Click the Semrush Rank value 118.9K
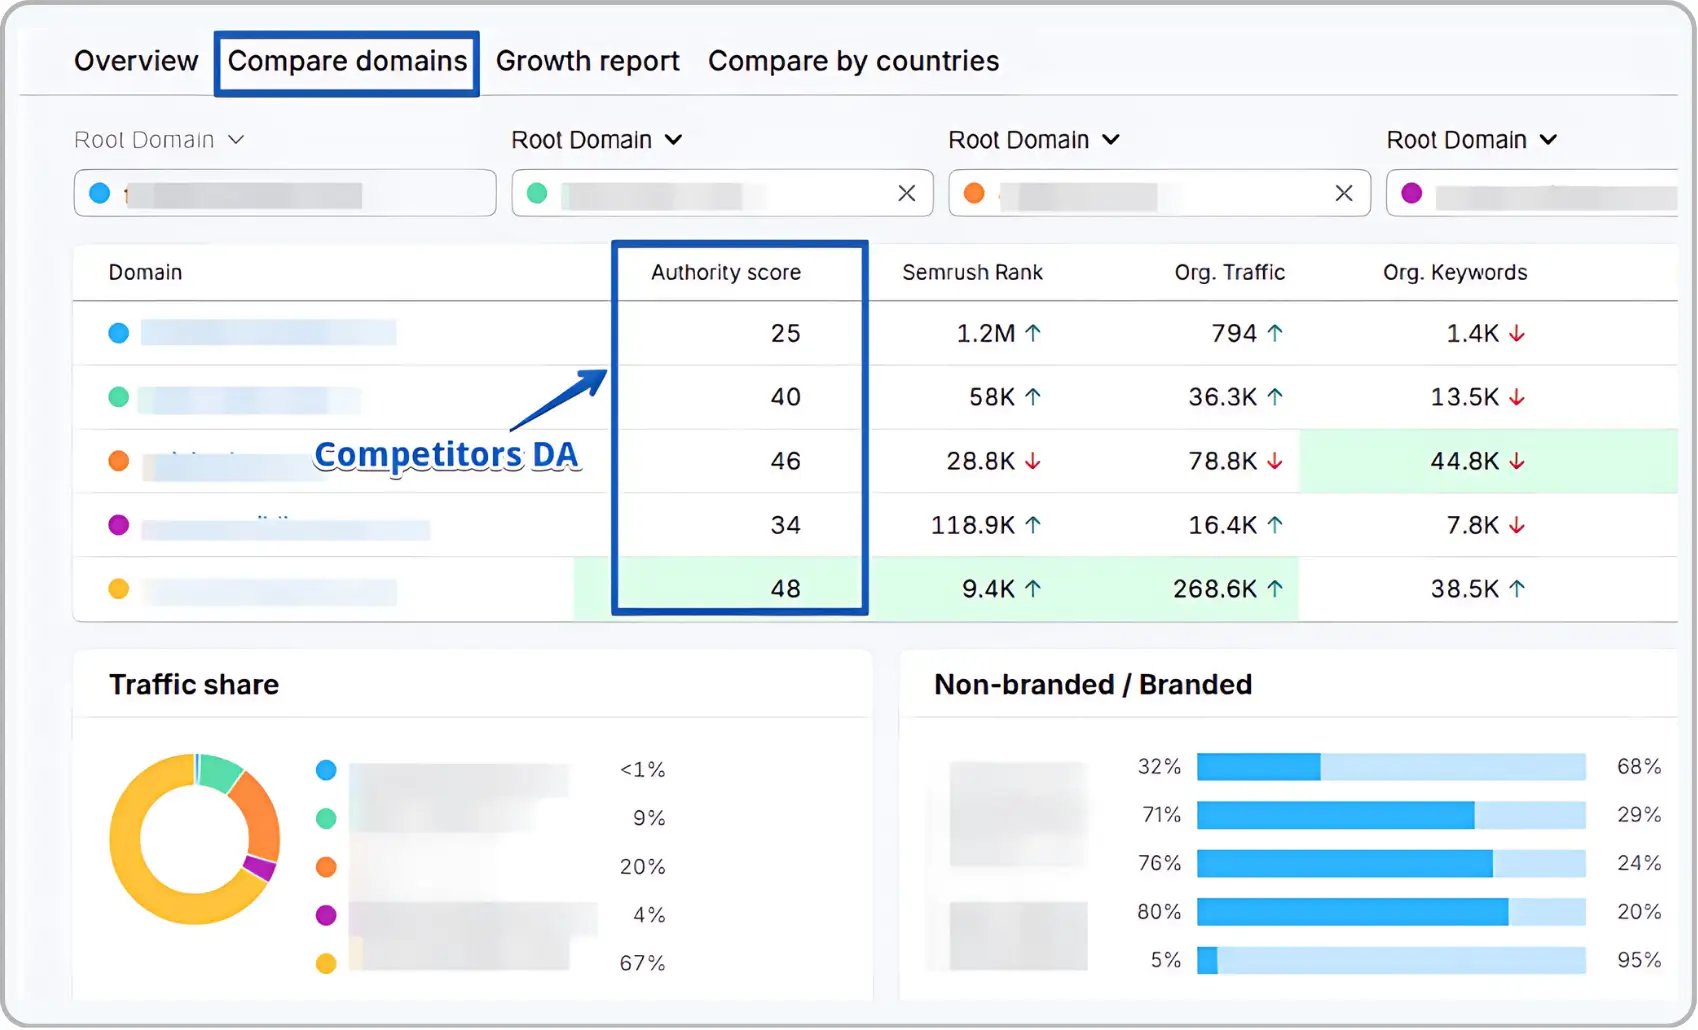Viewport: 1698px width, 1030px height. 973,525
